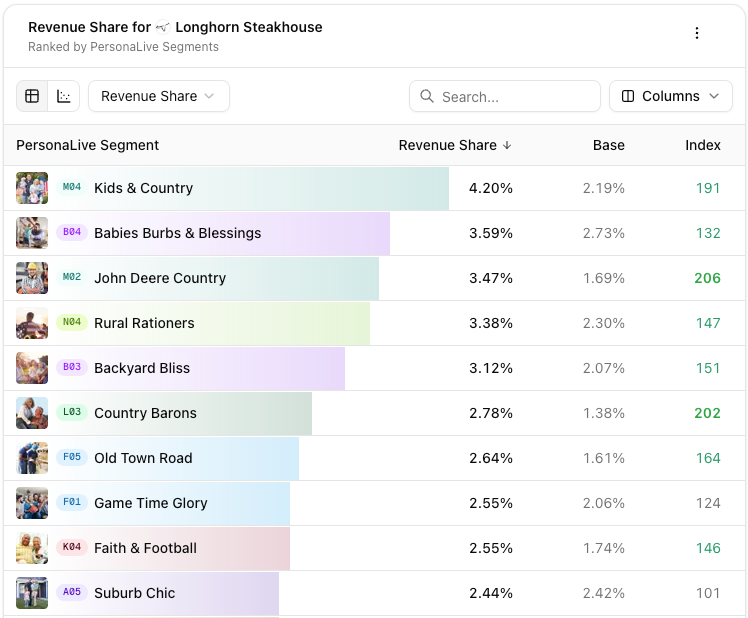Open Suburb Chic thumbnail image
The width and height of the screenshot is (748, 618).
(x=32, y=593)
